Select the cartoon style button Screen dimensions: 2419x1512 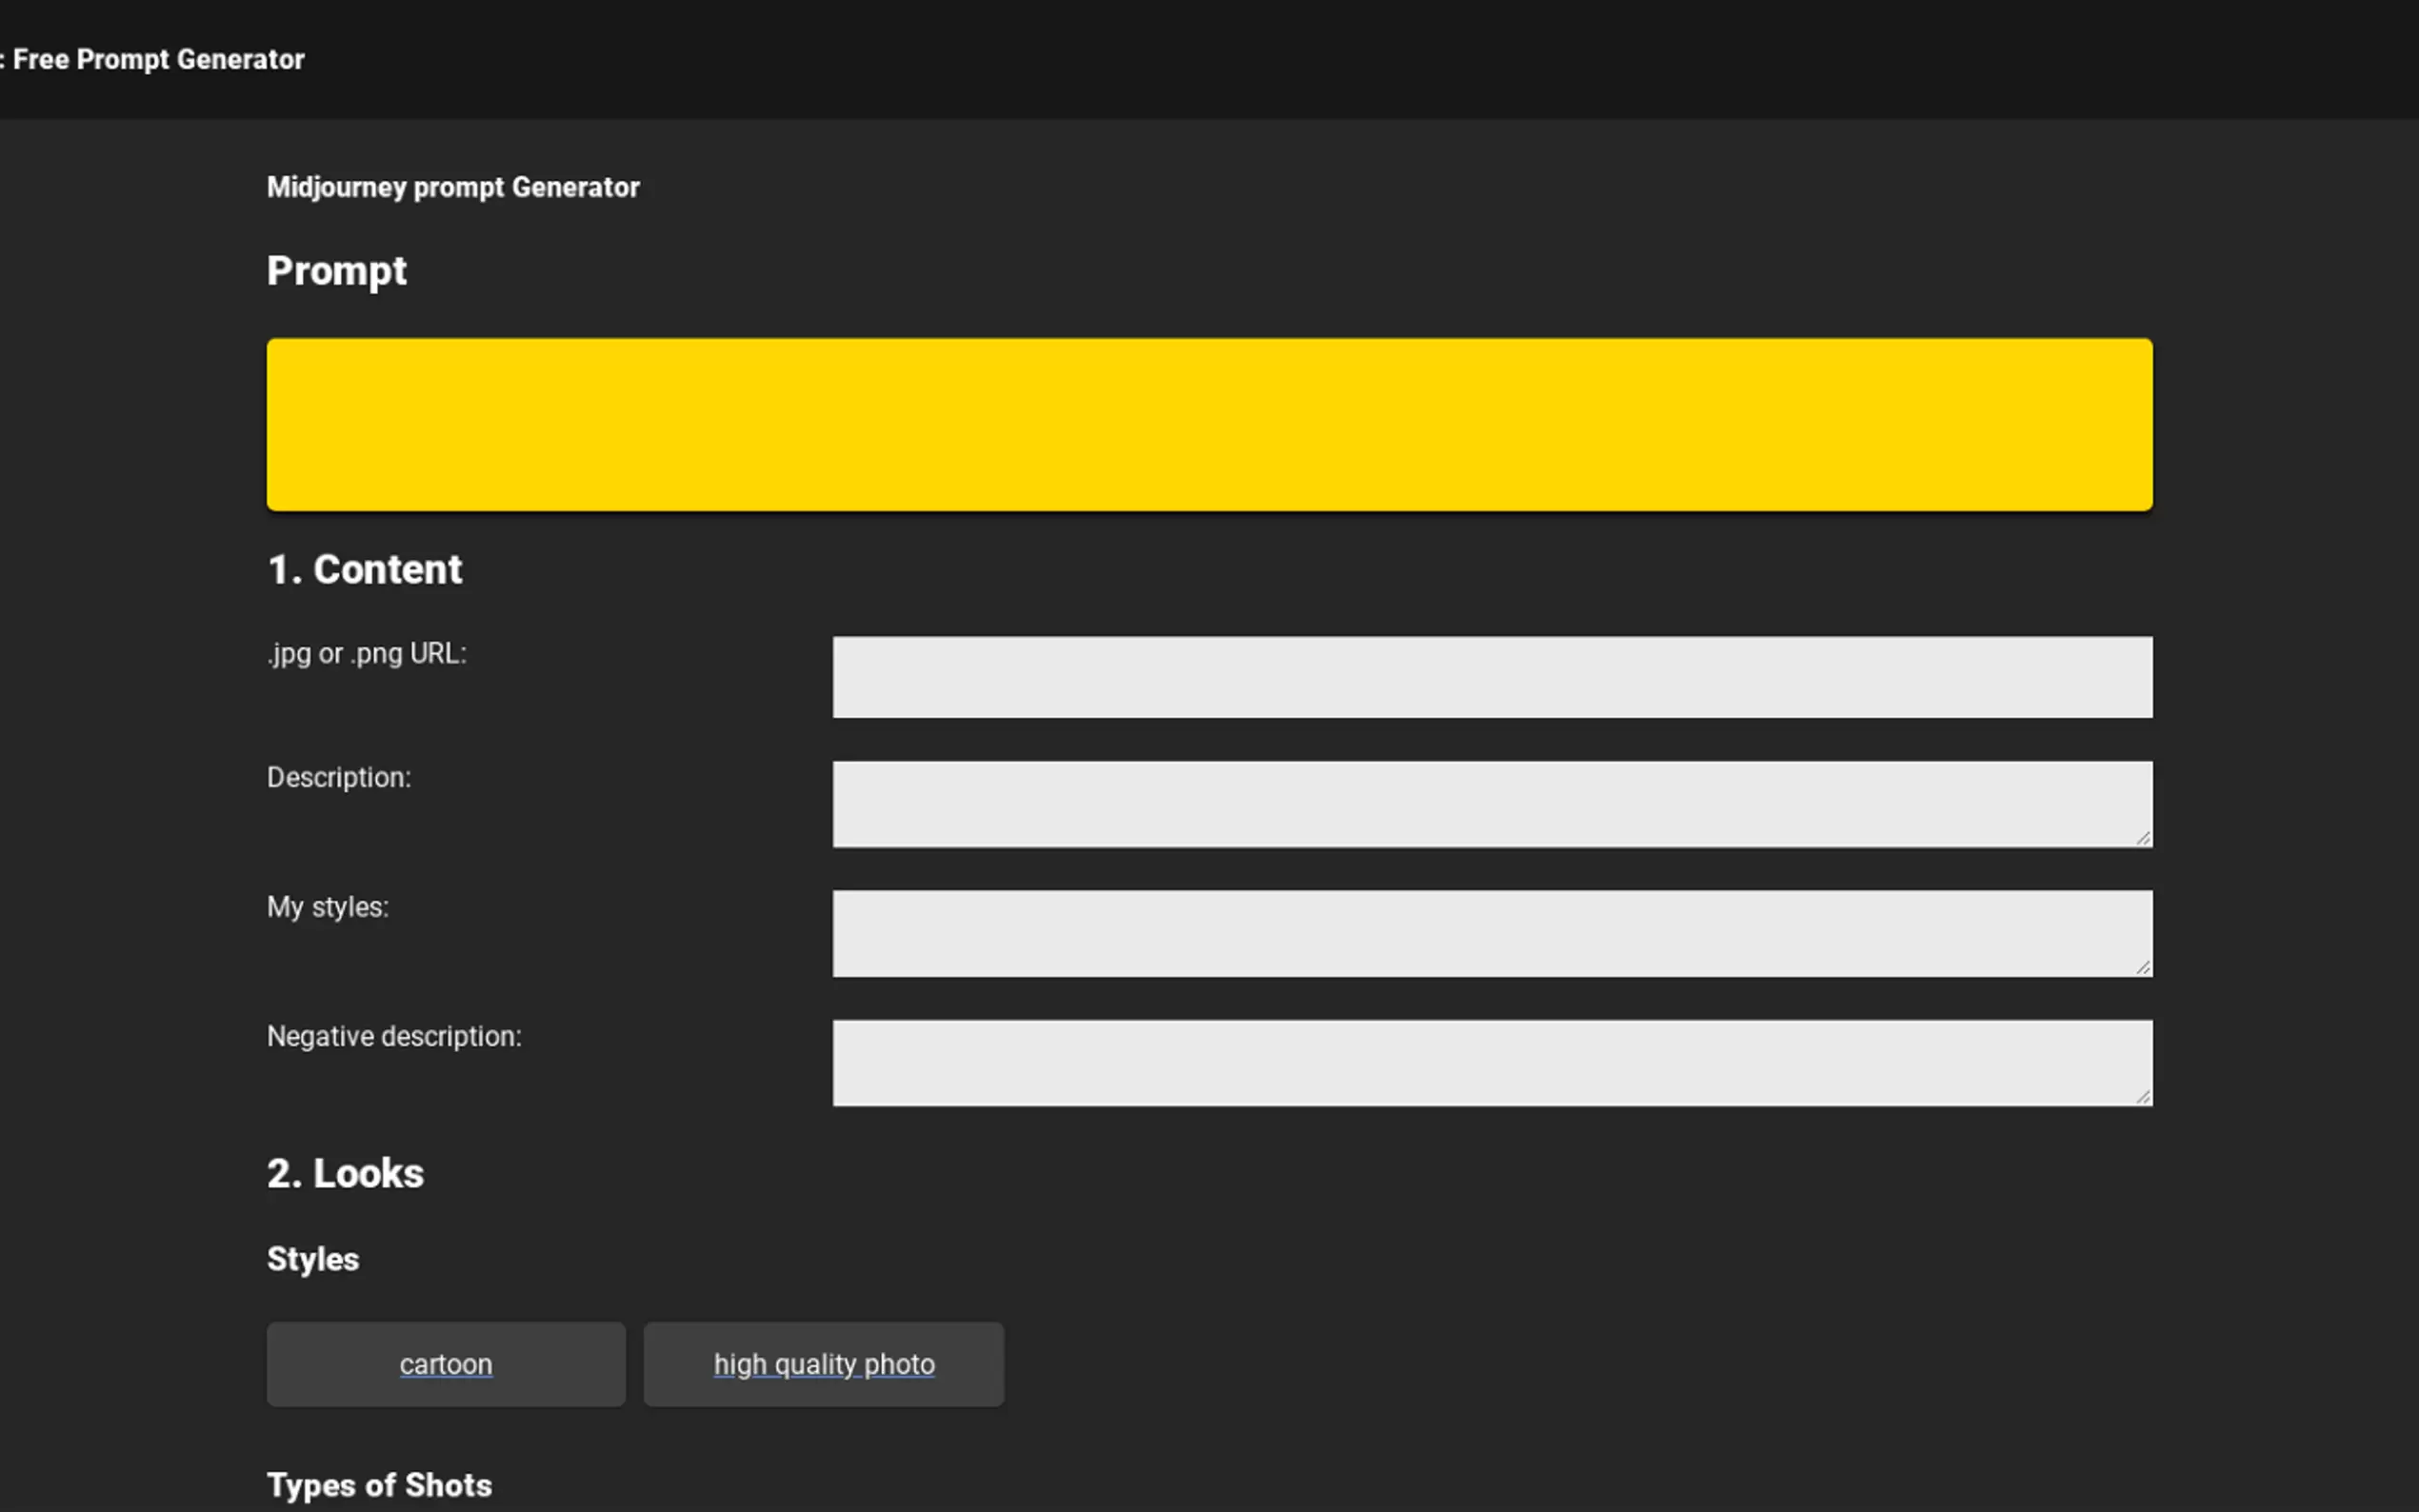point(446,1364)
